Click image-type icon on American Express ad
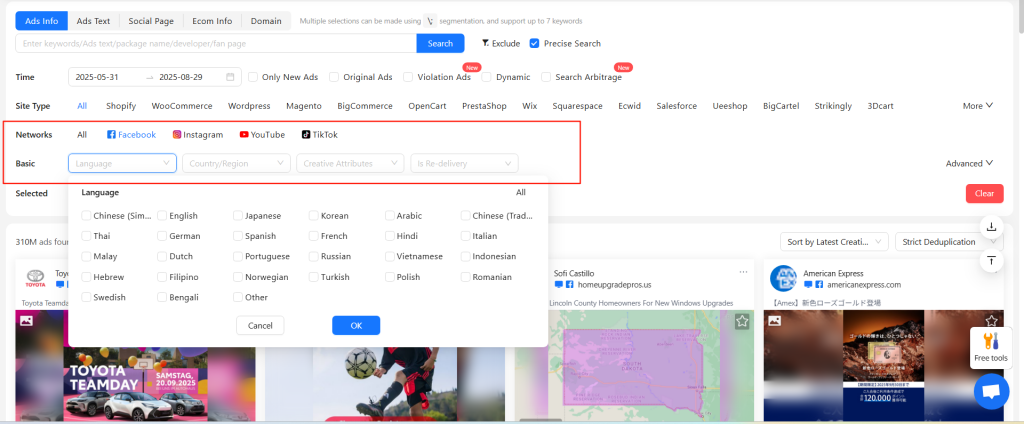The height and width of the screenshot is (424, 1024). click(x=775, y=321)
